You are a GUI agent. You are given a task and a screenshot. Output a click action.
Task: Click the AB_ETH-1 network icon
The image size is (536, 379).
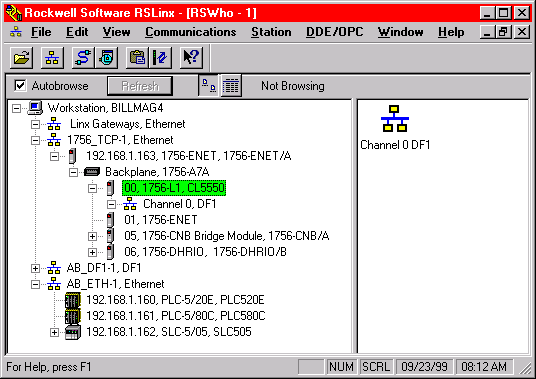click(x=54, y=284)
